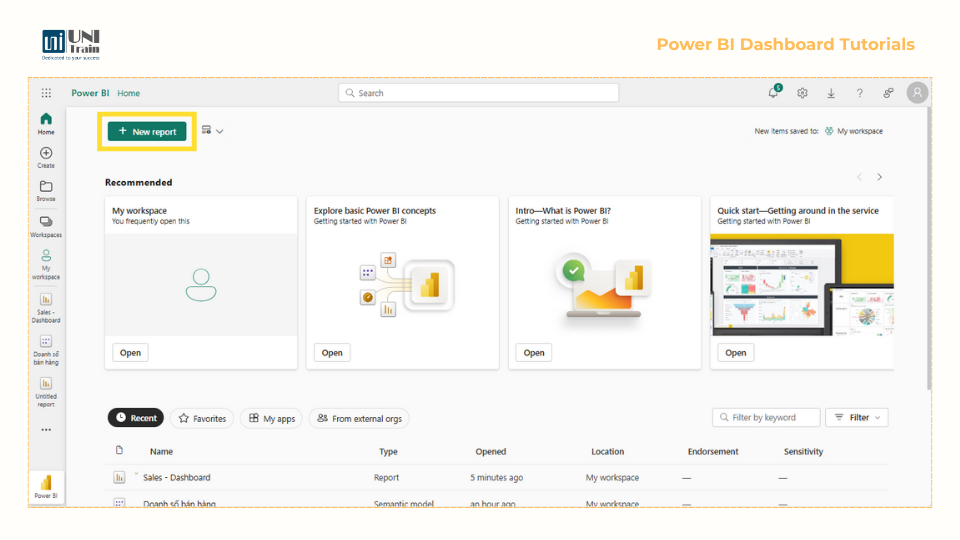Show previous recommended cards arrow

pos(860,177)
